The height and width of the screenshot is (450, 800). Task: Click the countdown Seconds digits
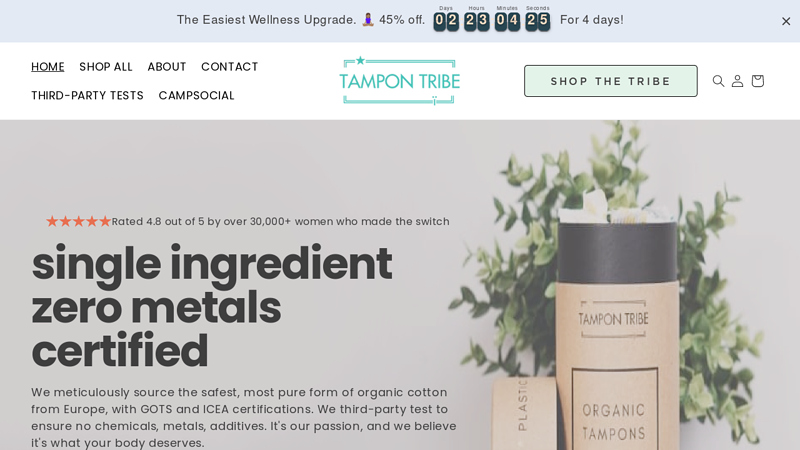coord(538,21)
